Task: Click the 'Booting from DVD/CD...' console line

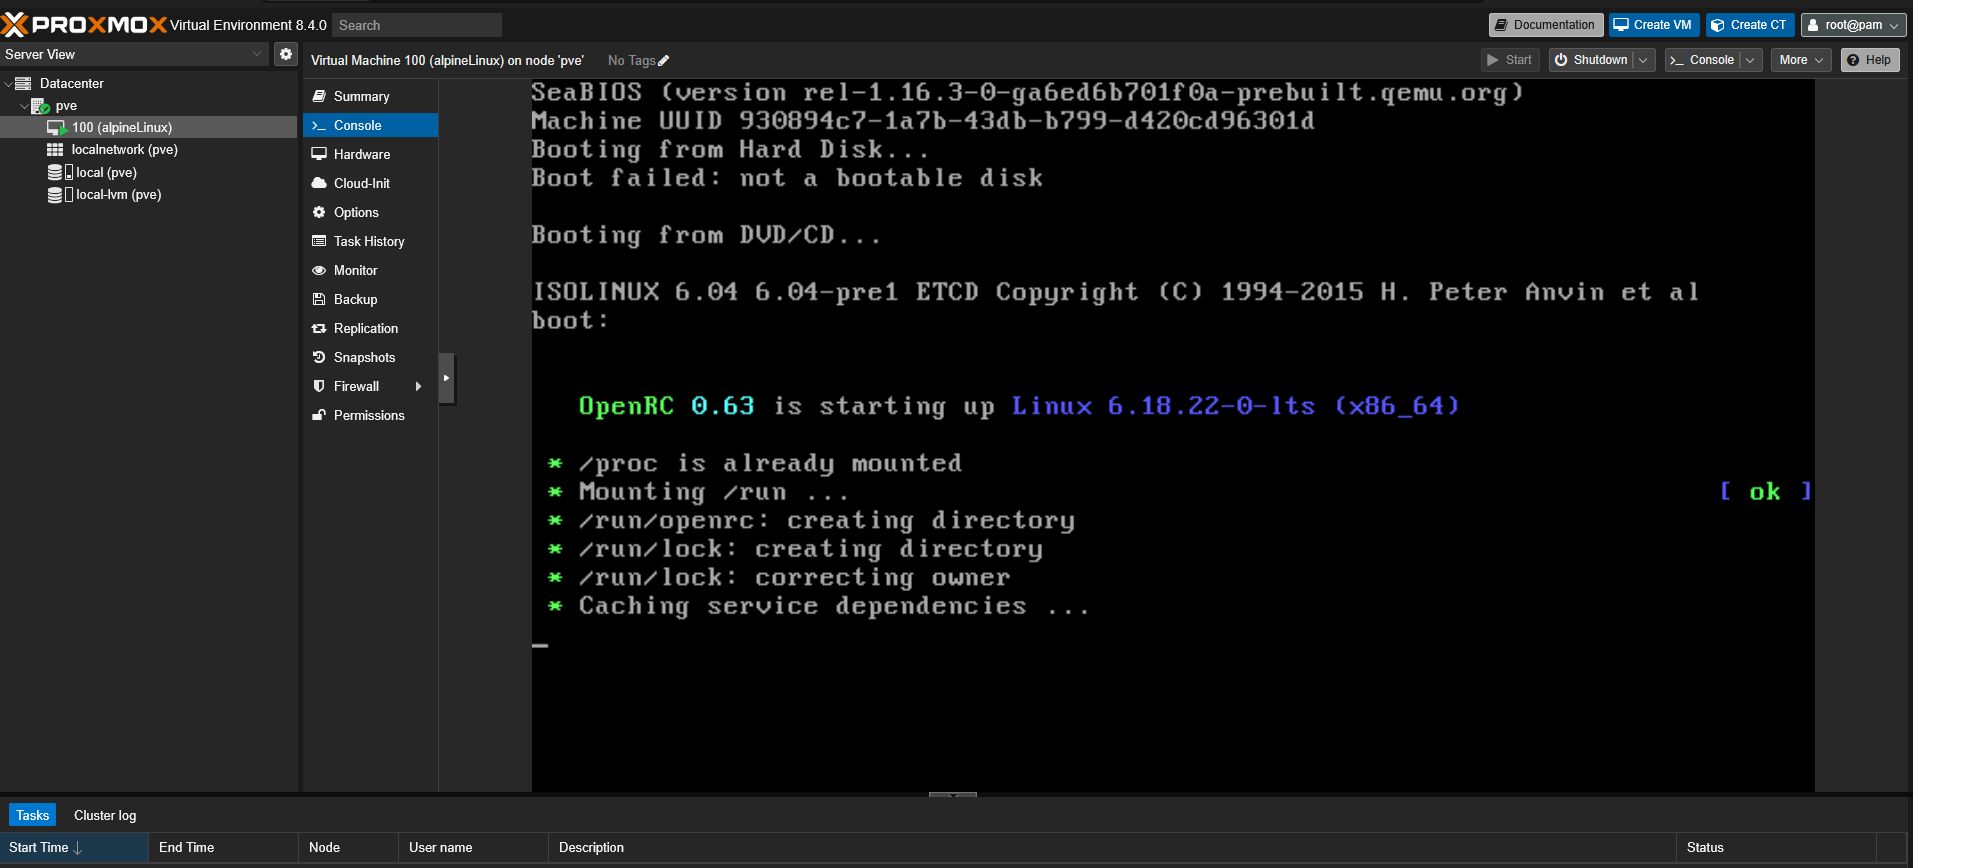Action: pos(707,235)
